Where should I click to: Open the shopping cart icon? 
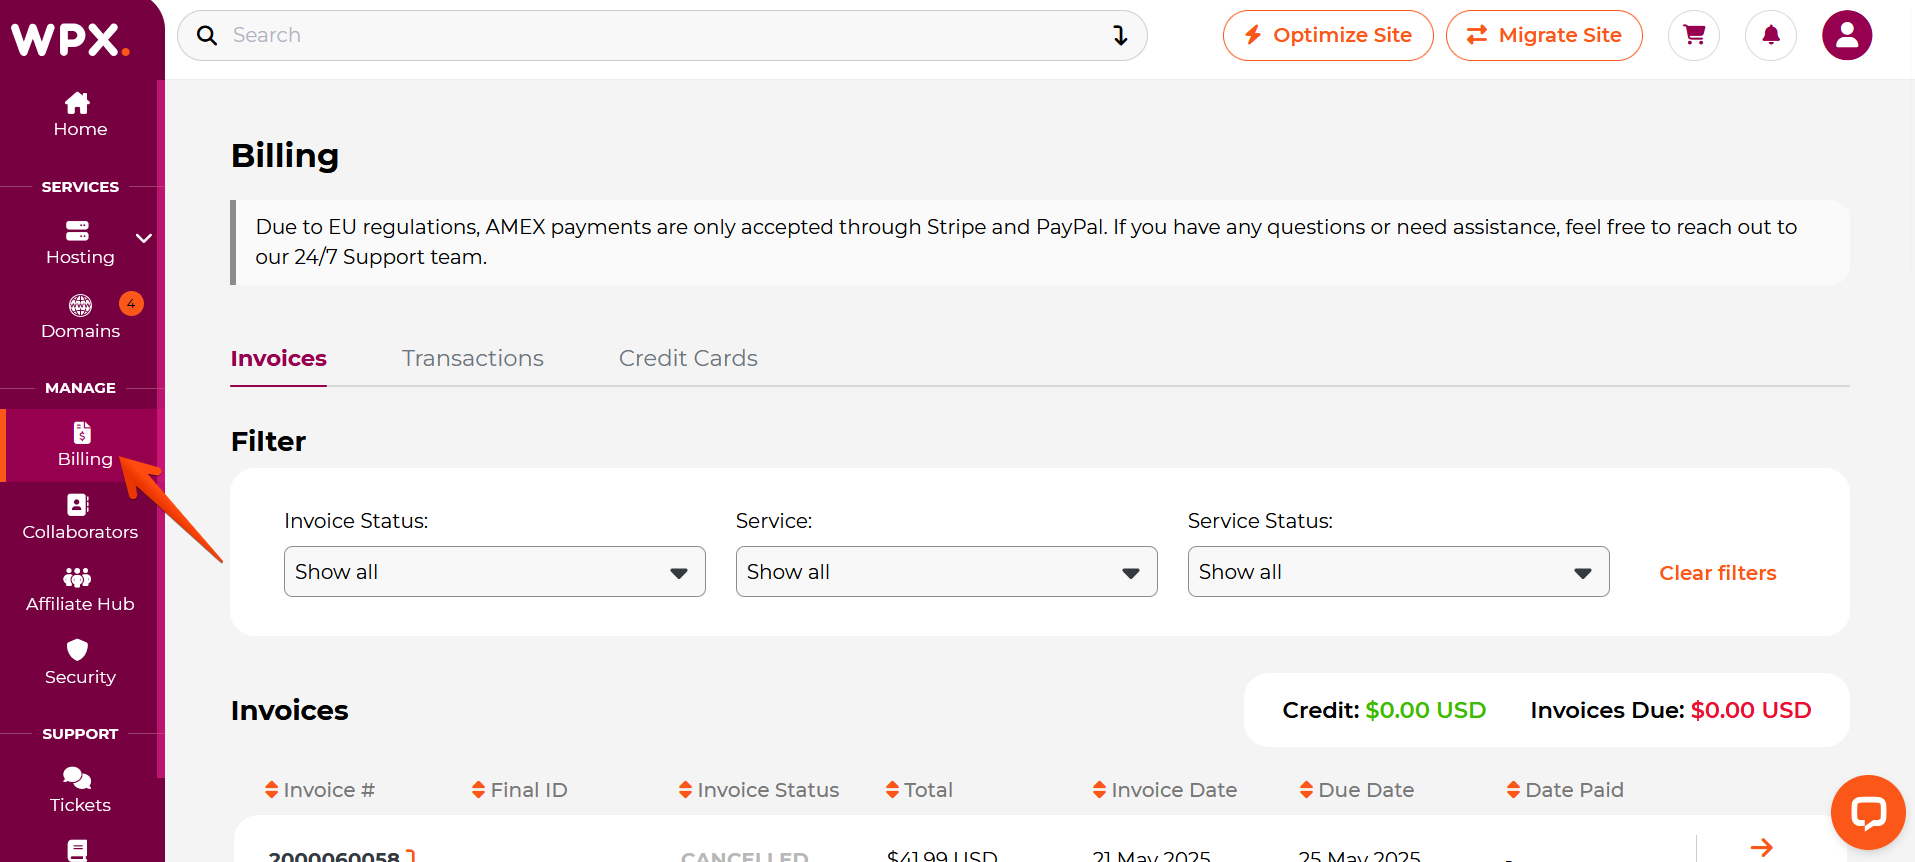point(1694,36)
